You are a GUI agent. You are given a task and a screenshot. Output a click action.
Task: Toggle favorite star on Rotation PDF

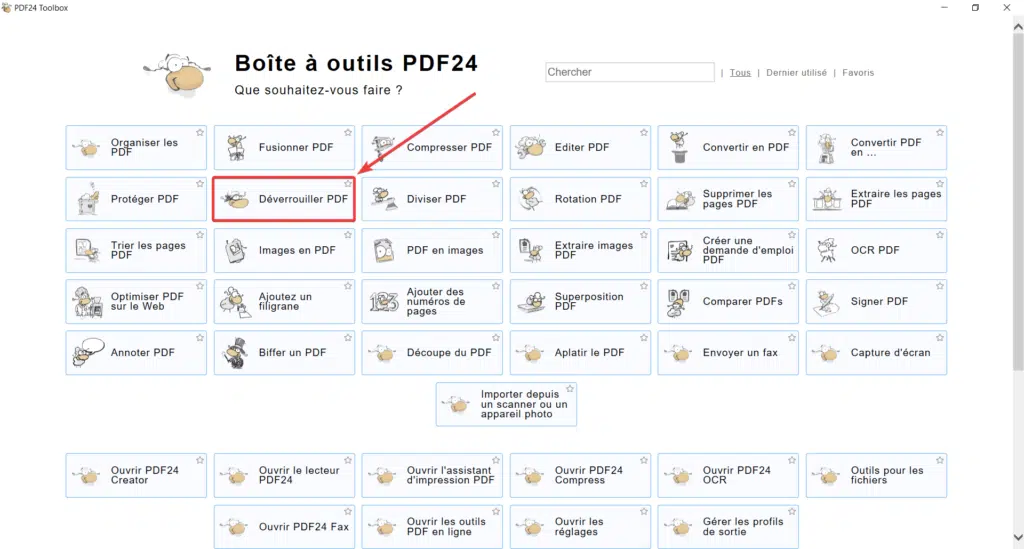point(644,184)
